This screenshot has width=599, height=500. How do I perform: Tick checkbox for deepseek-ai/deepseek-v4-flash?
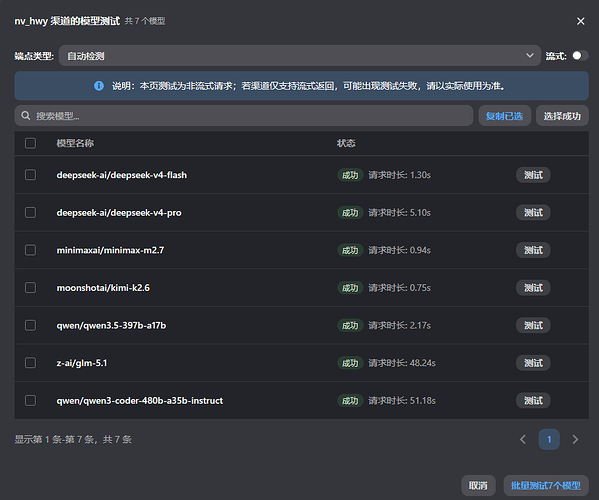click(x=31, y=175)
